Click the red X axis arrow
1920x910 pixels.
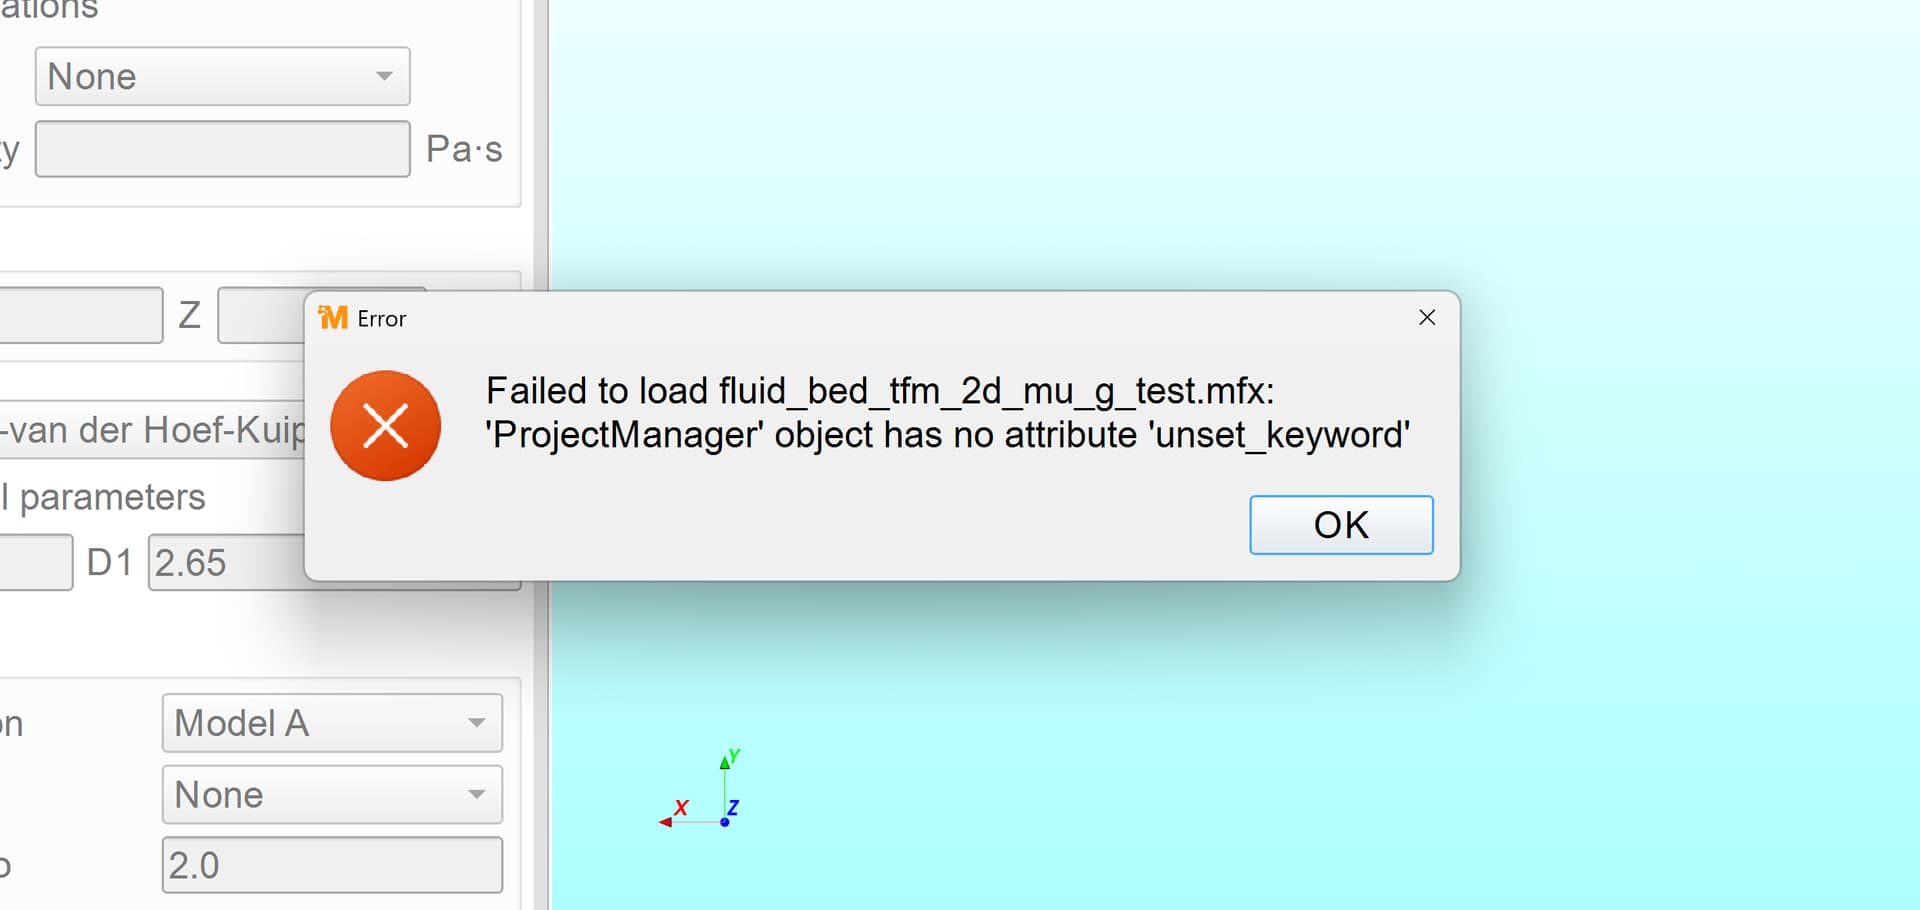point(666,821)
